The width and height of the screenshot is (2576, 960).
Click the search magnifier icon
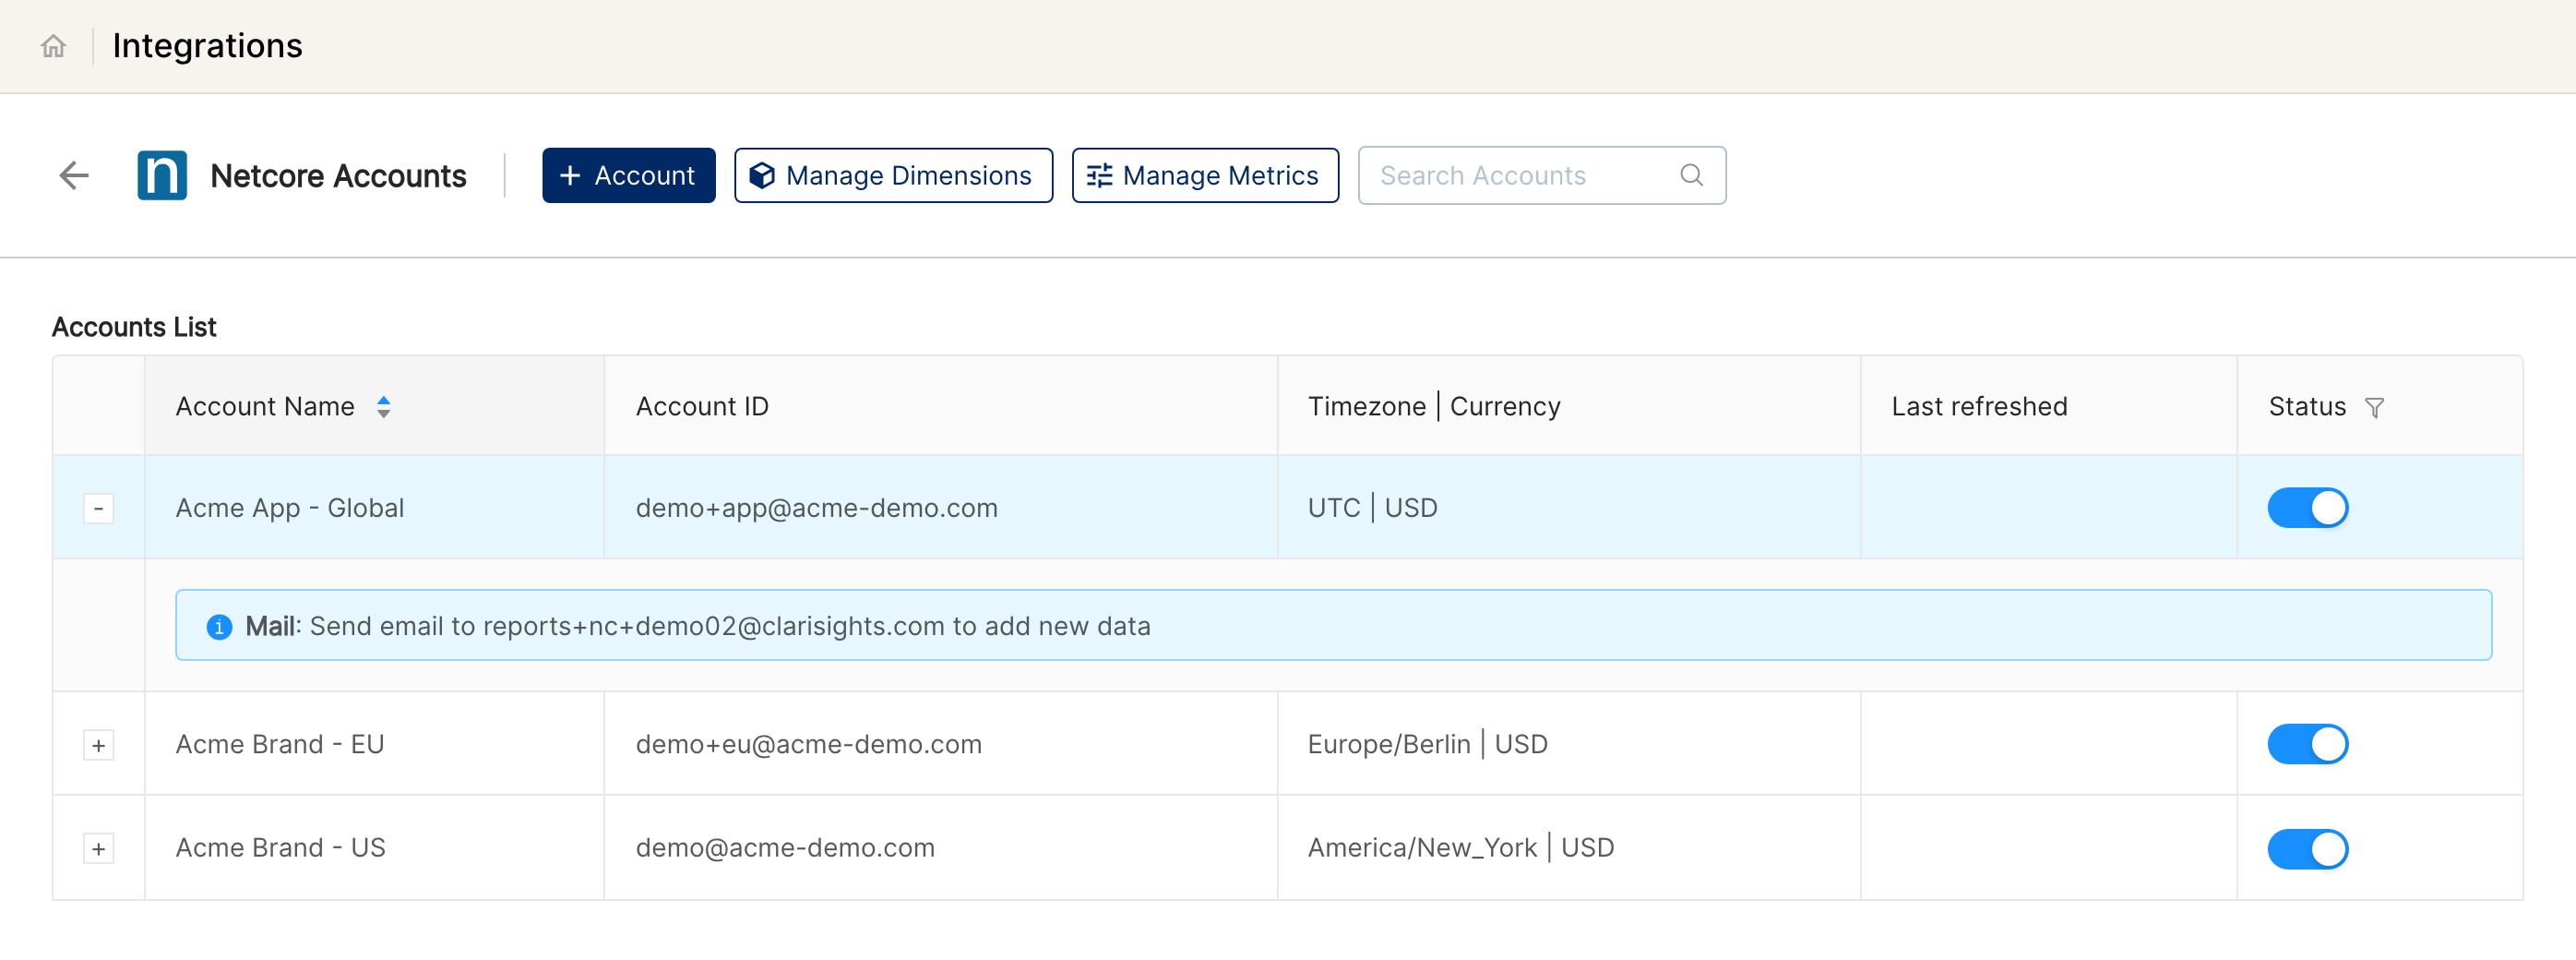(1691, 176)
